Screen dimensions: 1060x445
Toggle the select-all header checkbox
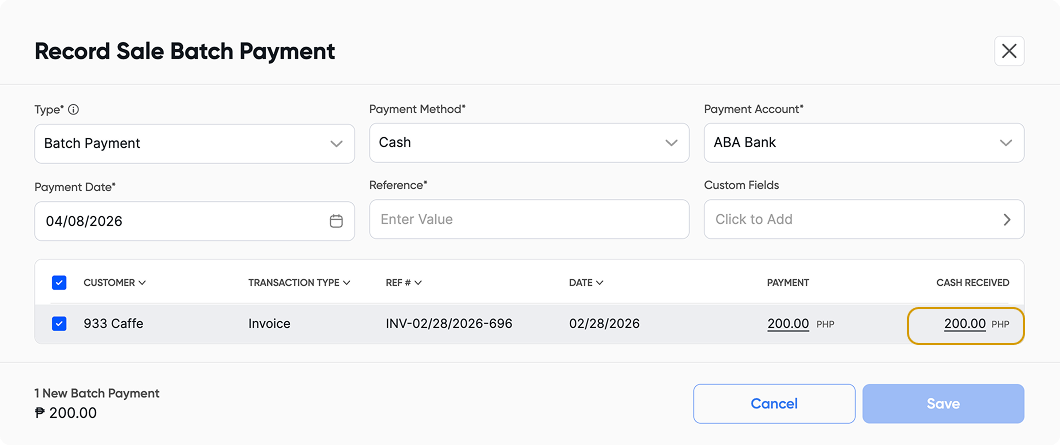click(x=59, y=283)
